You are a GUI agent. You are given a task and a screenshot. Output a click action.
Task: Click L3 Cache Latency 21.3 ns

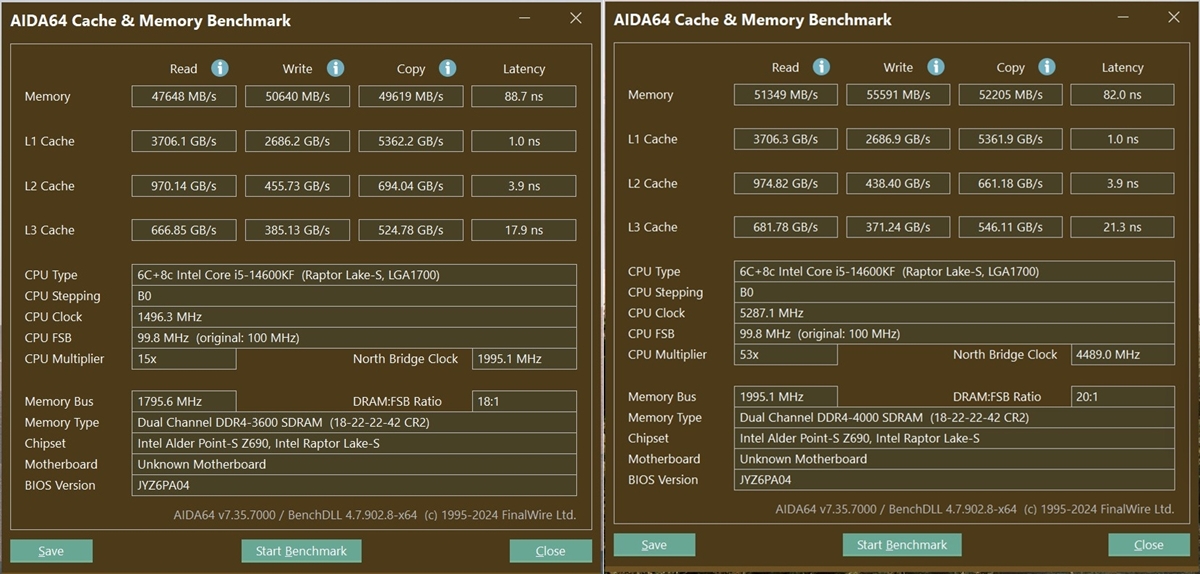pos(1123,227)
